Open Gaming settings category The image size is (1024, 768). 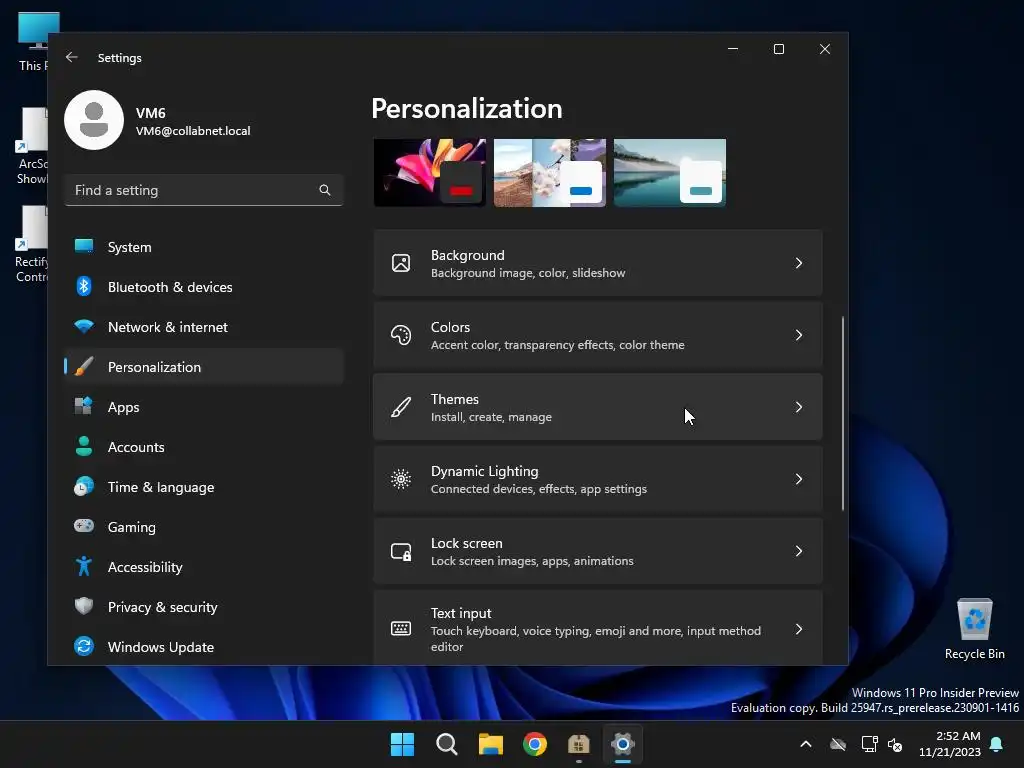click(x=204, y=527)
